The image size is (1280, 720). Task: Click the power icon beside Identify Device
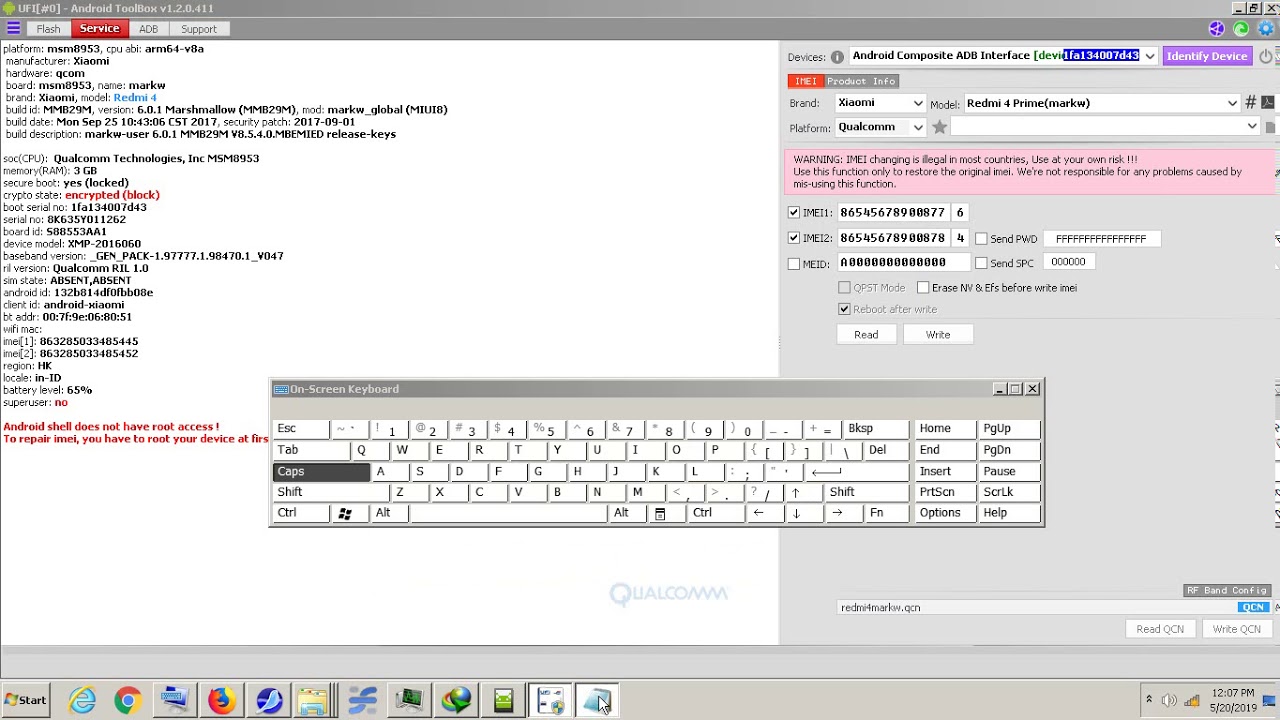1266,57
